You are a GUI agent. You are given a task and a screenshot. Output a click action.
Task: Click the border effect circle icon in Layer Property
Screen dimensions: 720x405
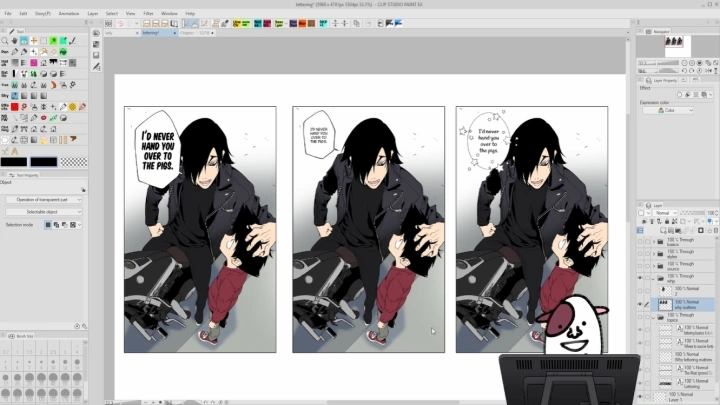pyautogui.click(x=679, y=95)
